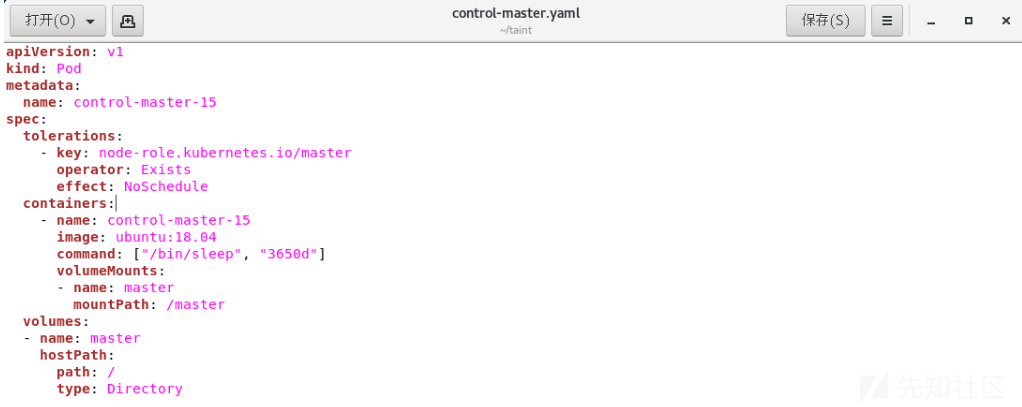Maximize the gedit window

click(969, 21)
